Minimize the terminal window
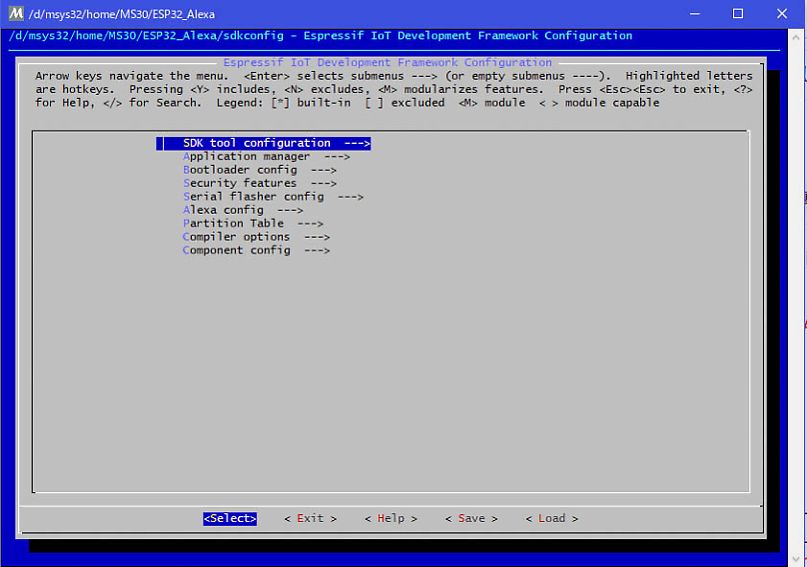This screenshot has height=567, width=807. click(x=695, y=13)
